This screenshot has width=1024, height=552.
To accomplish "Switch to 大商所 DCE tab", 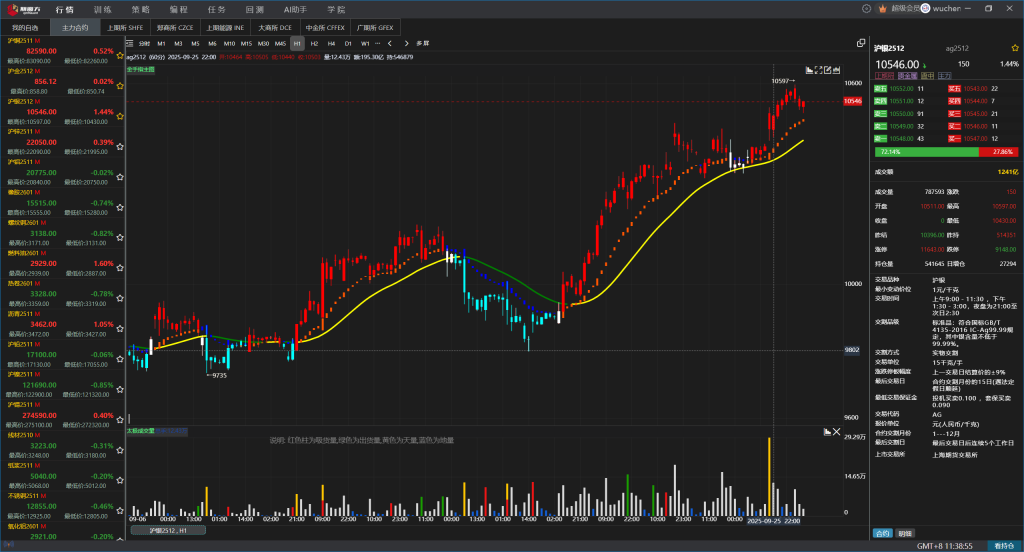I will pyautogui.click(x=275, y=27).
